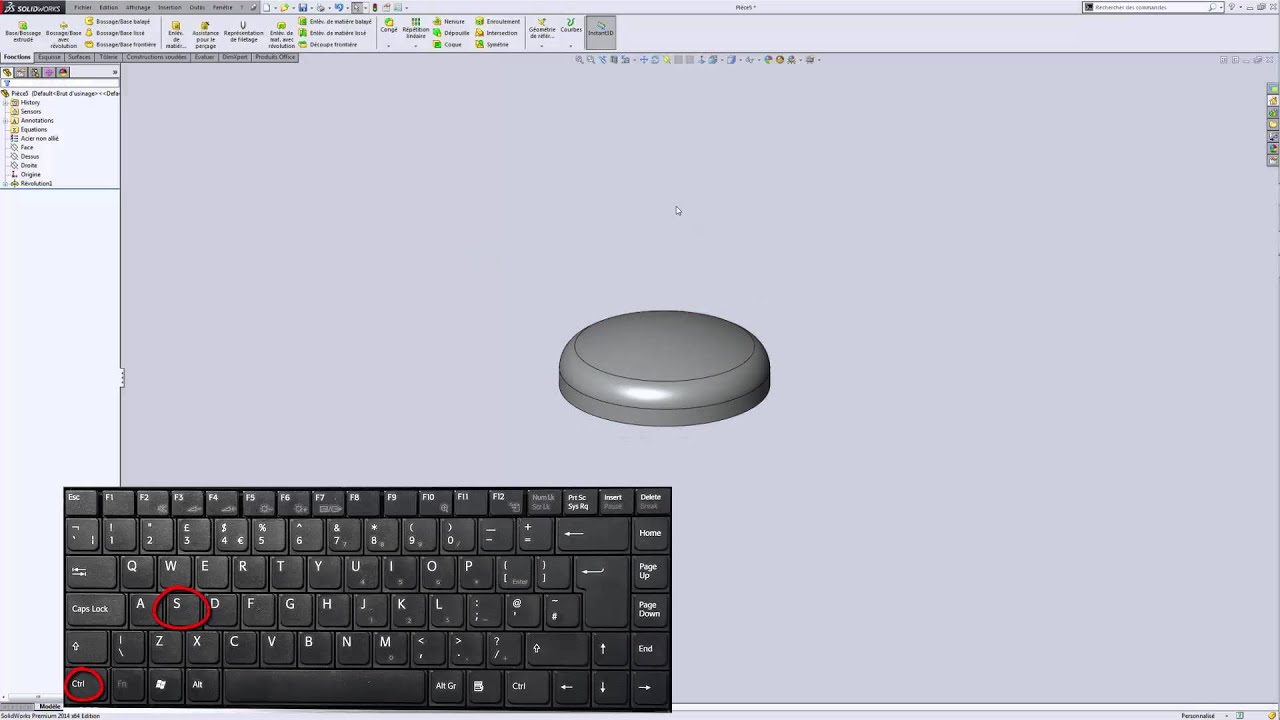
Task: Switch to the Surfaces tab
Action: [x=79, y=57]
